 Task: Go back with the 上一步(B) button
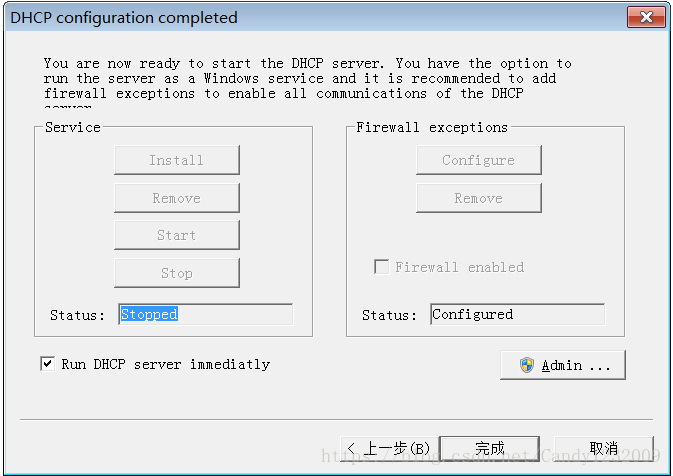coord(387,448)
